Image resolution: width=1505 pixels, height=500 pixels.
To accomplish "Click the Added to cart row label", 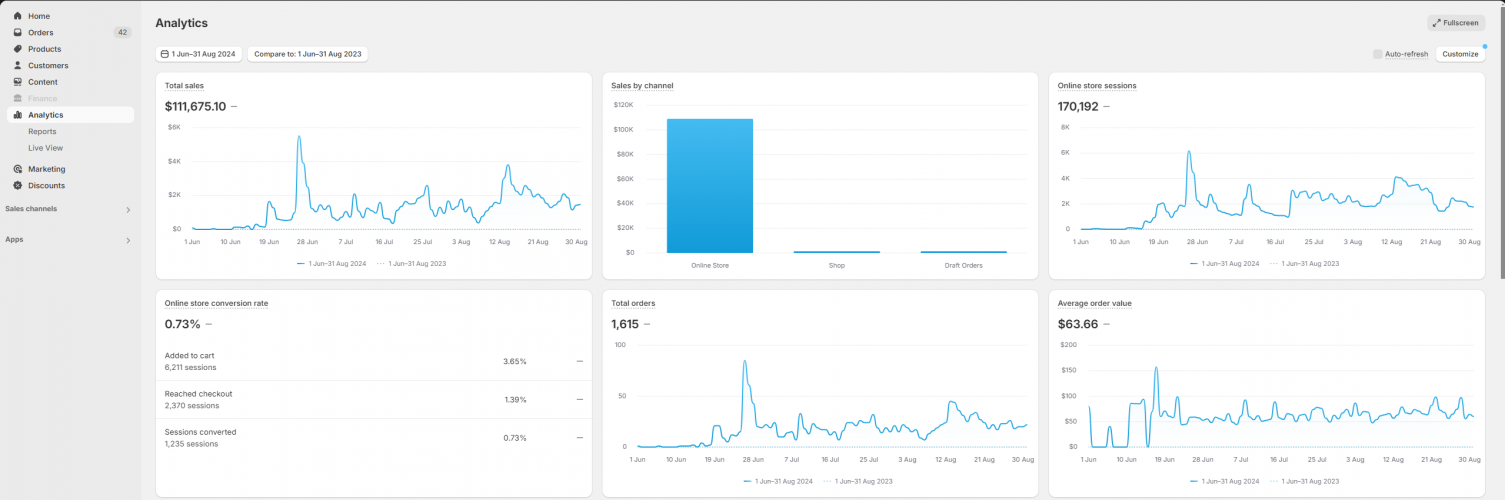I will point(189,356).
